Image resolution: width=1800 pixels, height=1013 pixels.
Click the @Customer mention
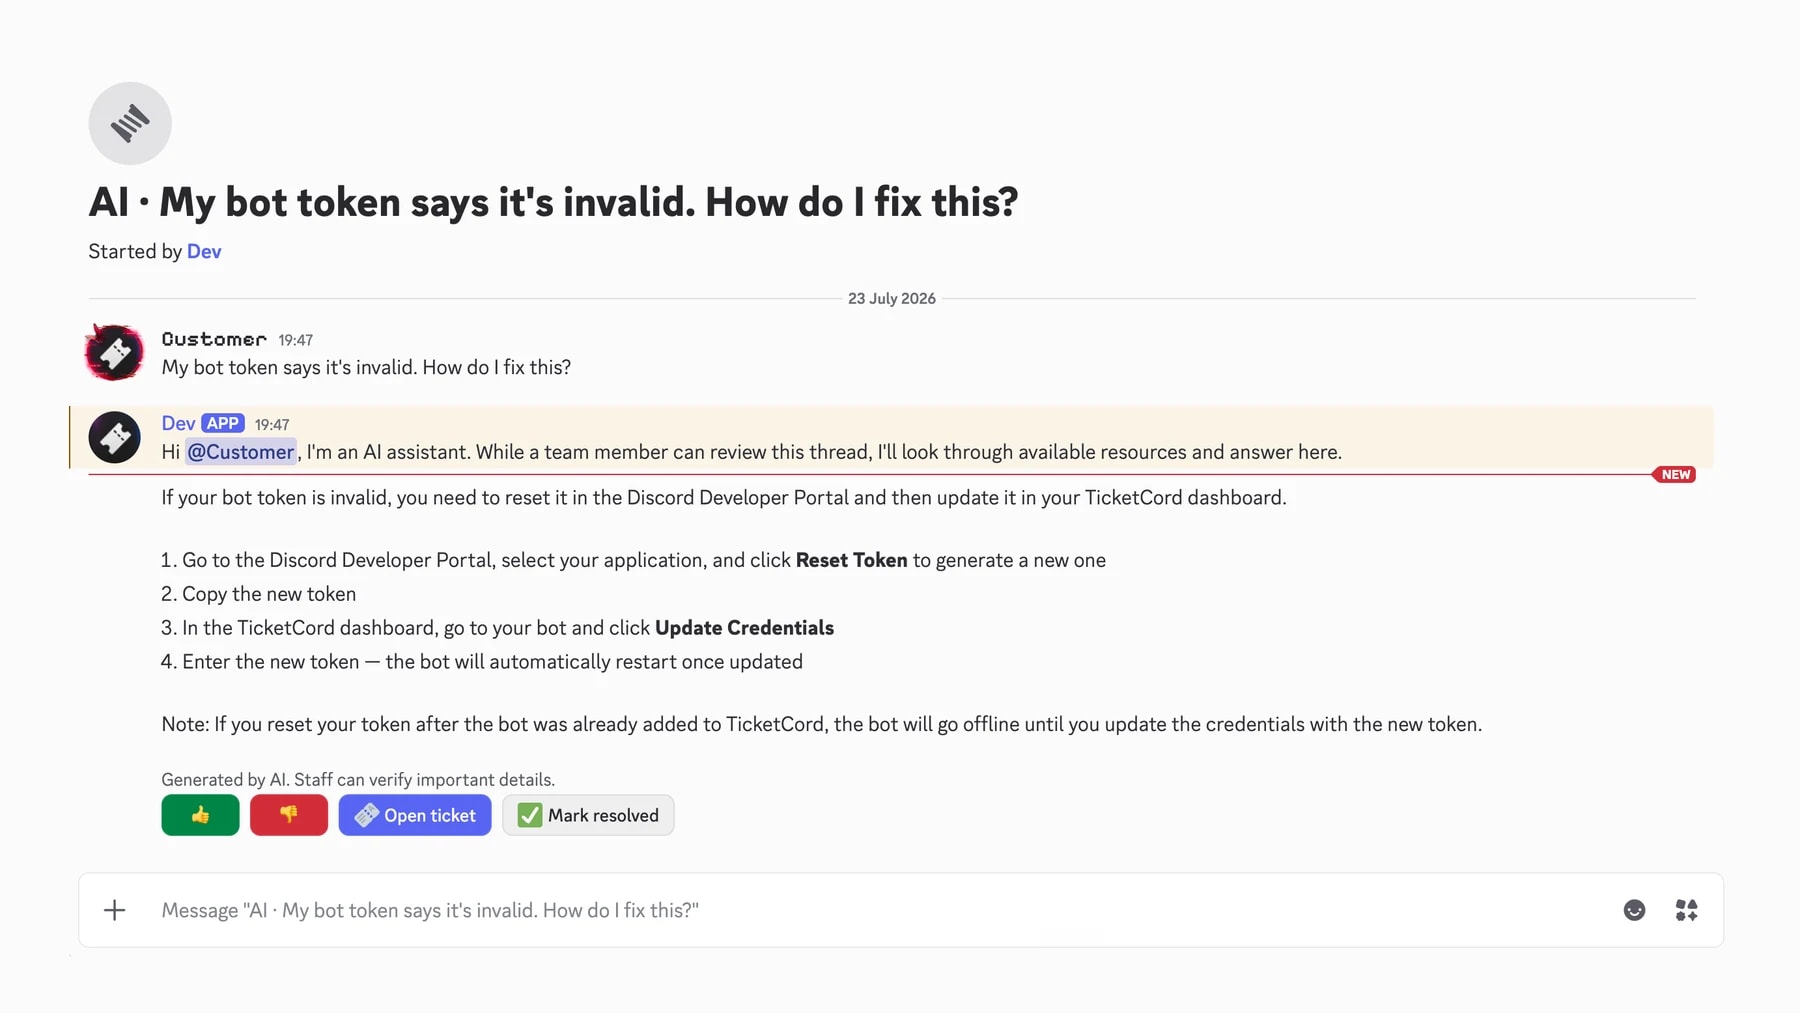click(241, 452)
